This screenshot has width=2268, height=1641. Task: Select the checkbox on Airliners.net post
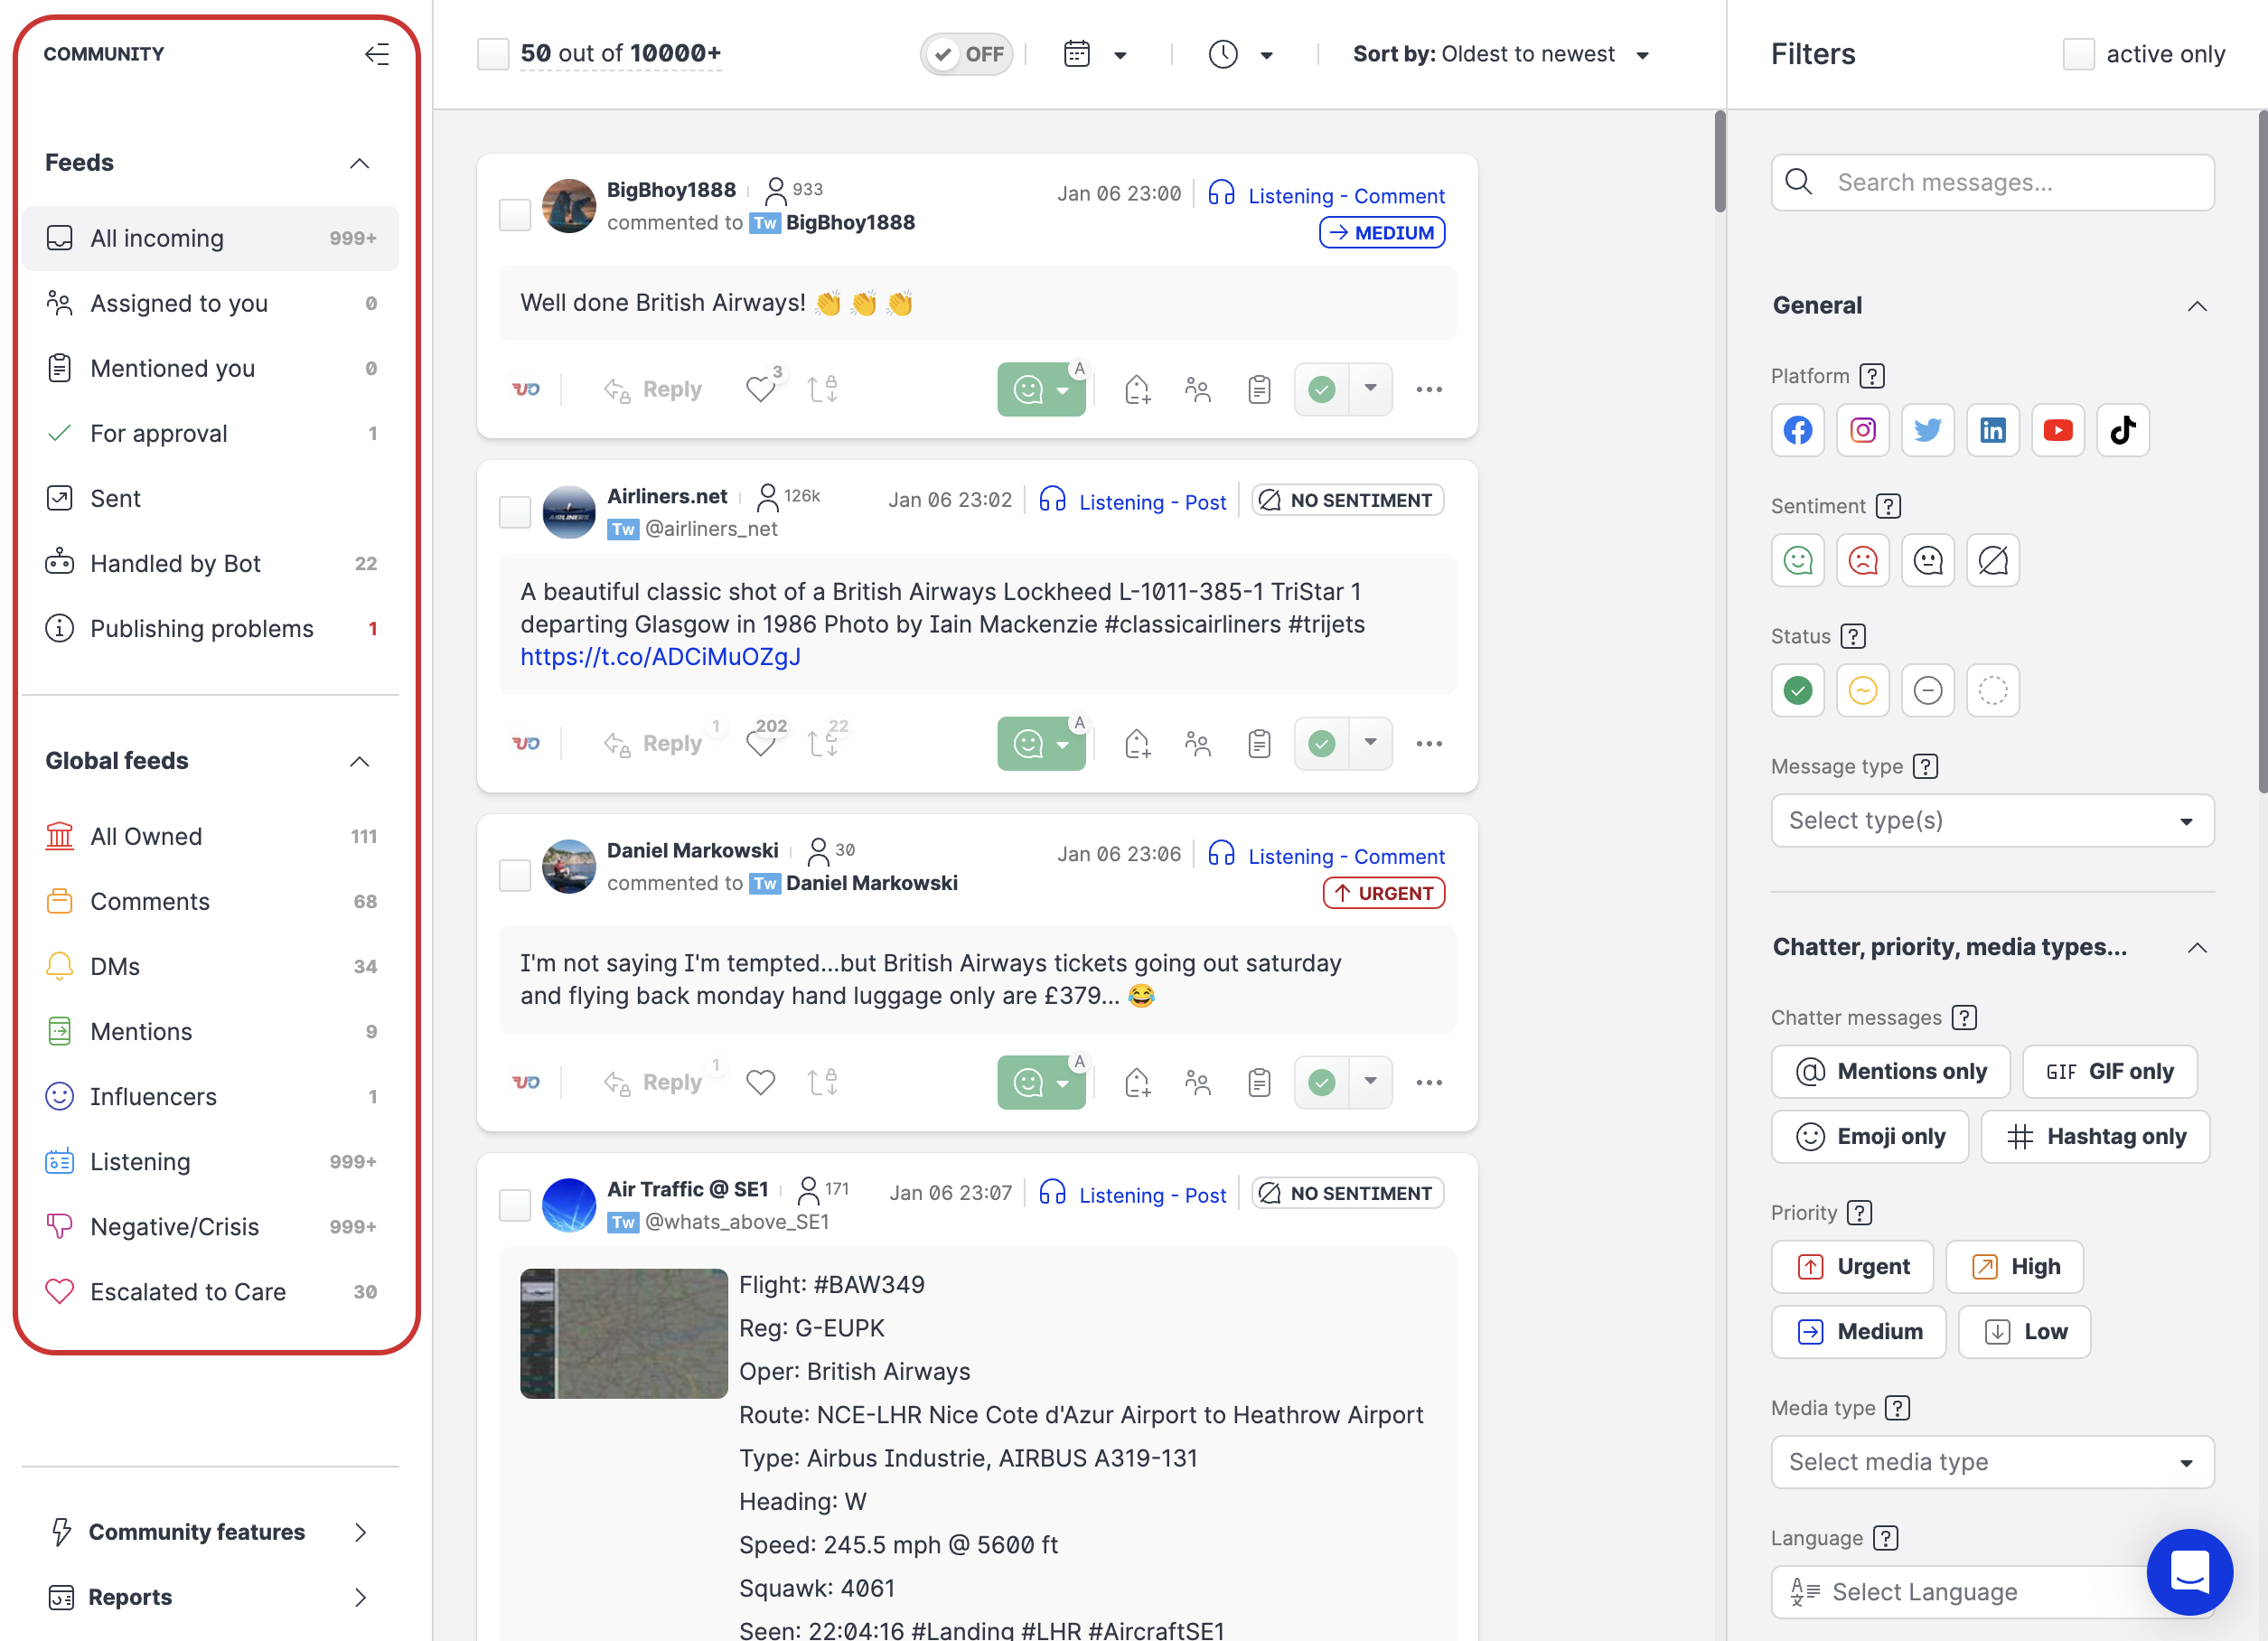click(x=514, y=511)
